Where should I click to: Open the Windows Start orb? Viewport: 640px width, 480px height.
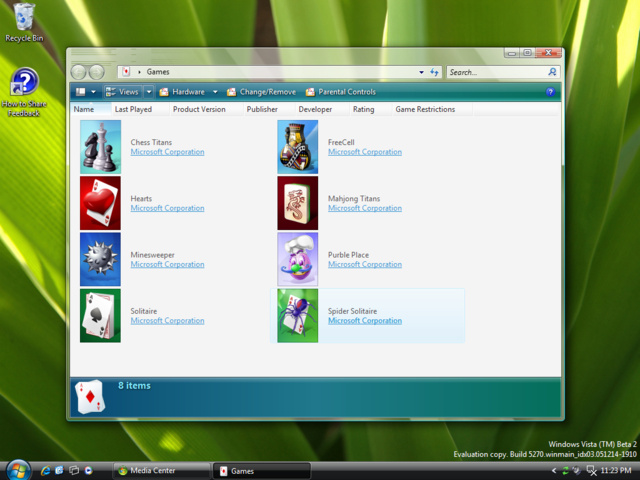(x=18, y=470)
